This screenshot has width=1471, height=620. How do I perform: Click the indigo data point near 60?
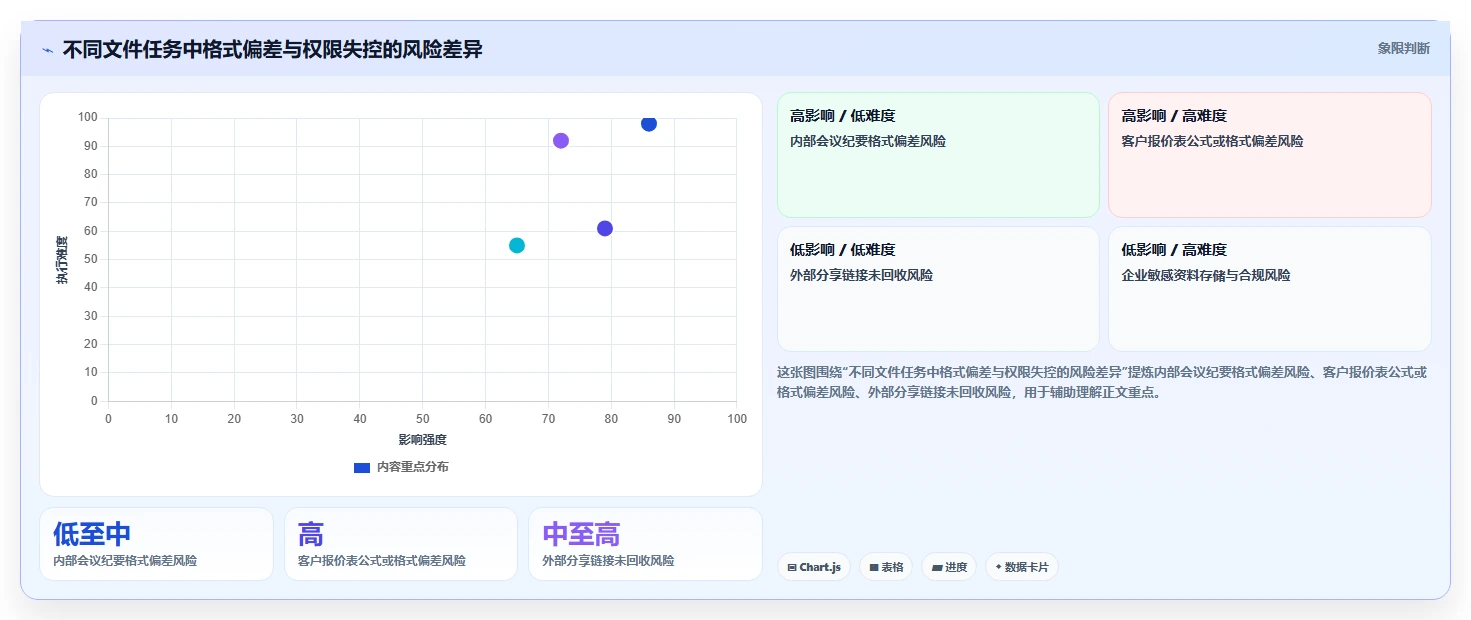click(605, 228)
